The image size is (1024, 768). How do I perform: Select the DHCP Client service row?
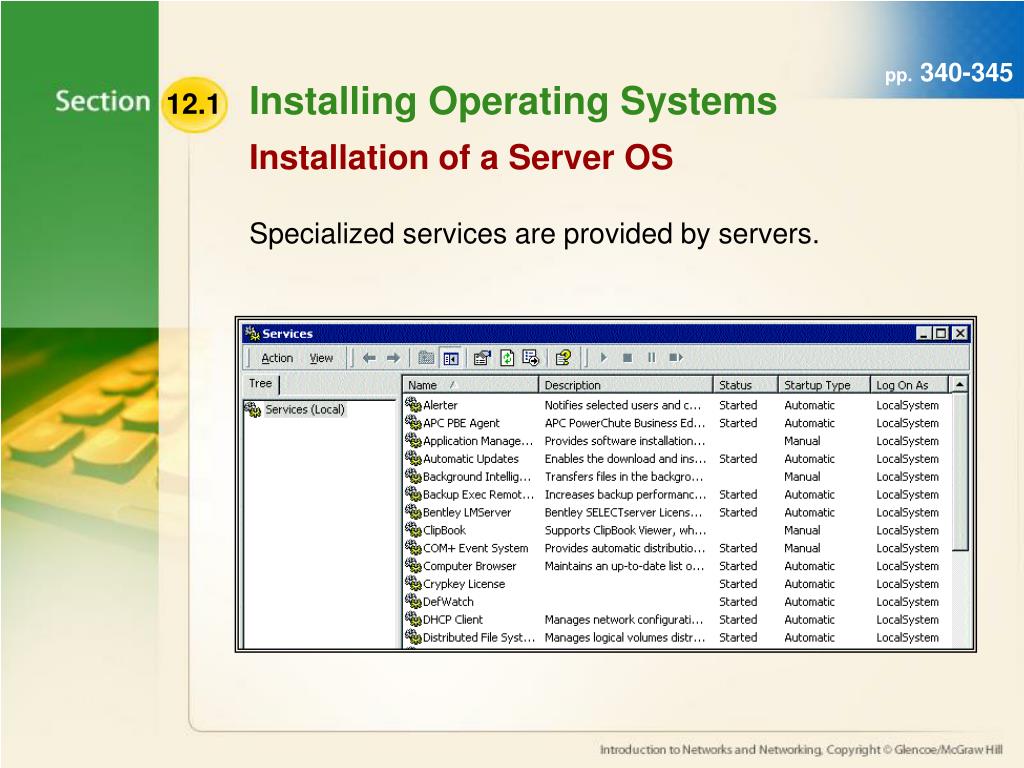pos(677,620)
